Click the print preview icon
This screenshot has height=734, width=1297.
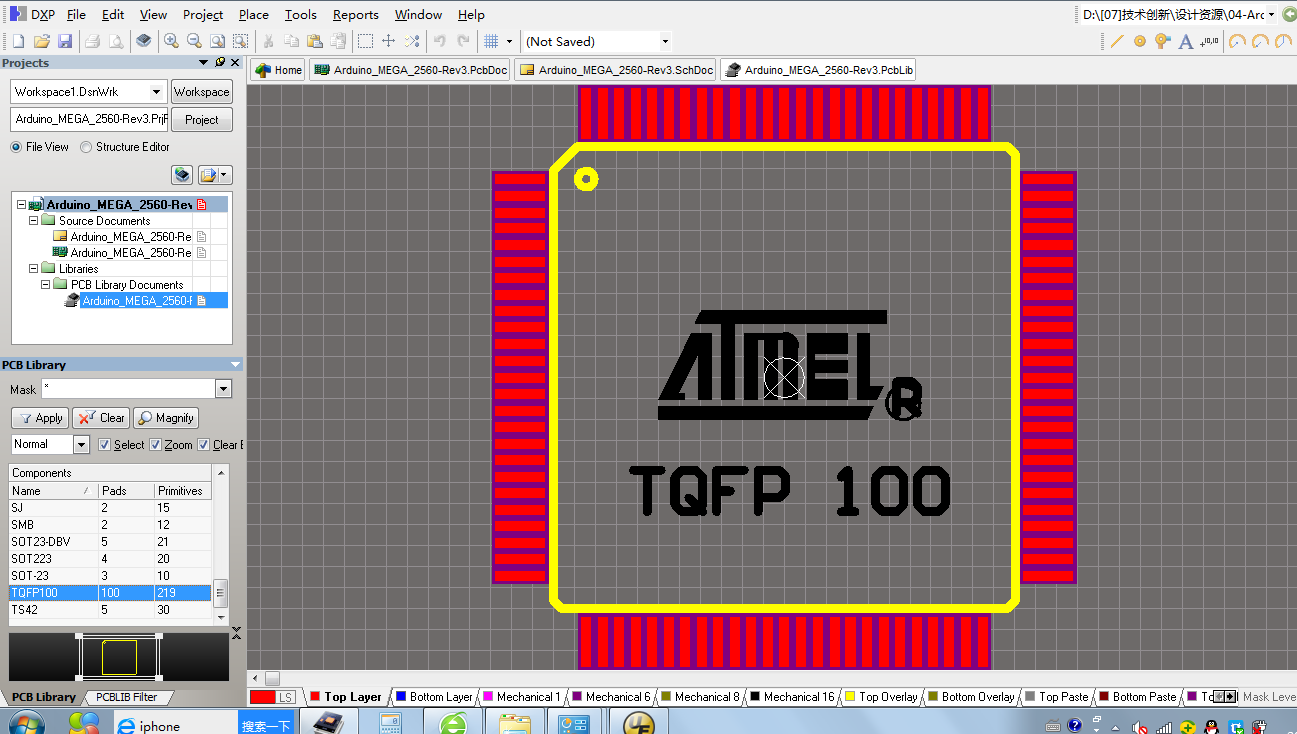pos(116,41)
